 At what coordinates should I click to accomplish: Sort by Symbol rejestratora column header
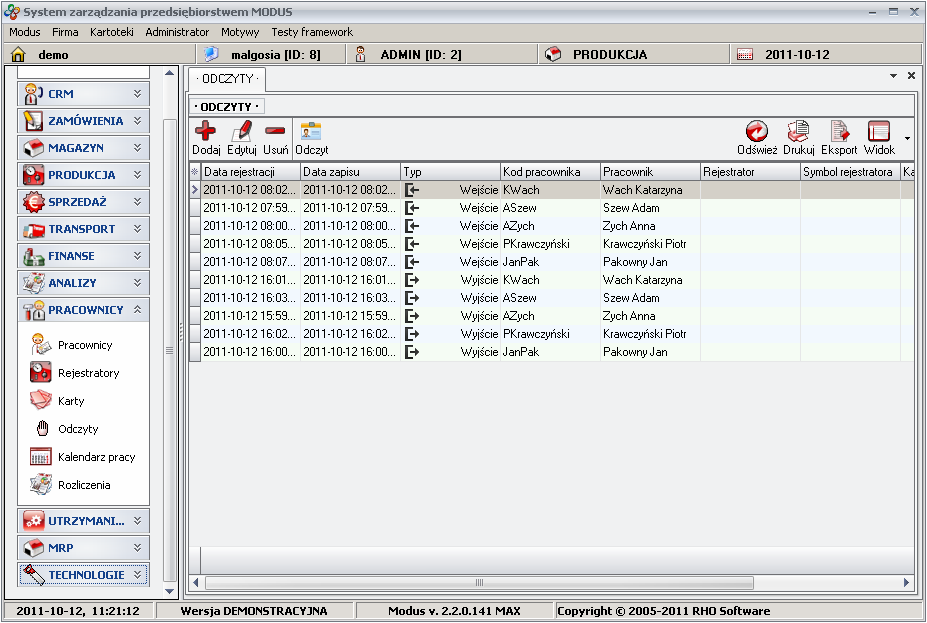coord(850,172)
